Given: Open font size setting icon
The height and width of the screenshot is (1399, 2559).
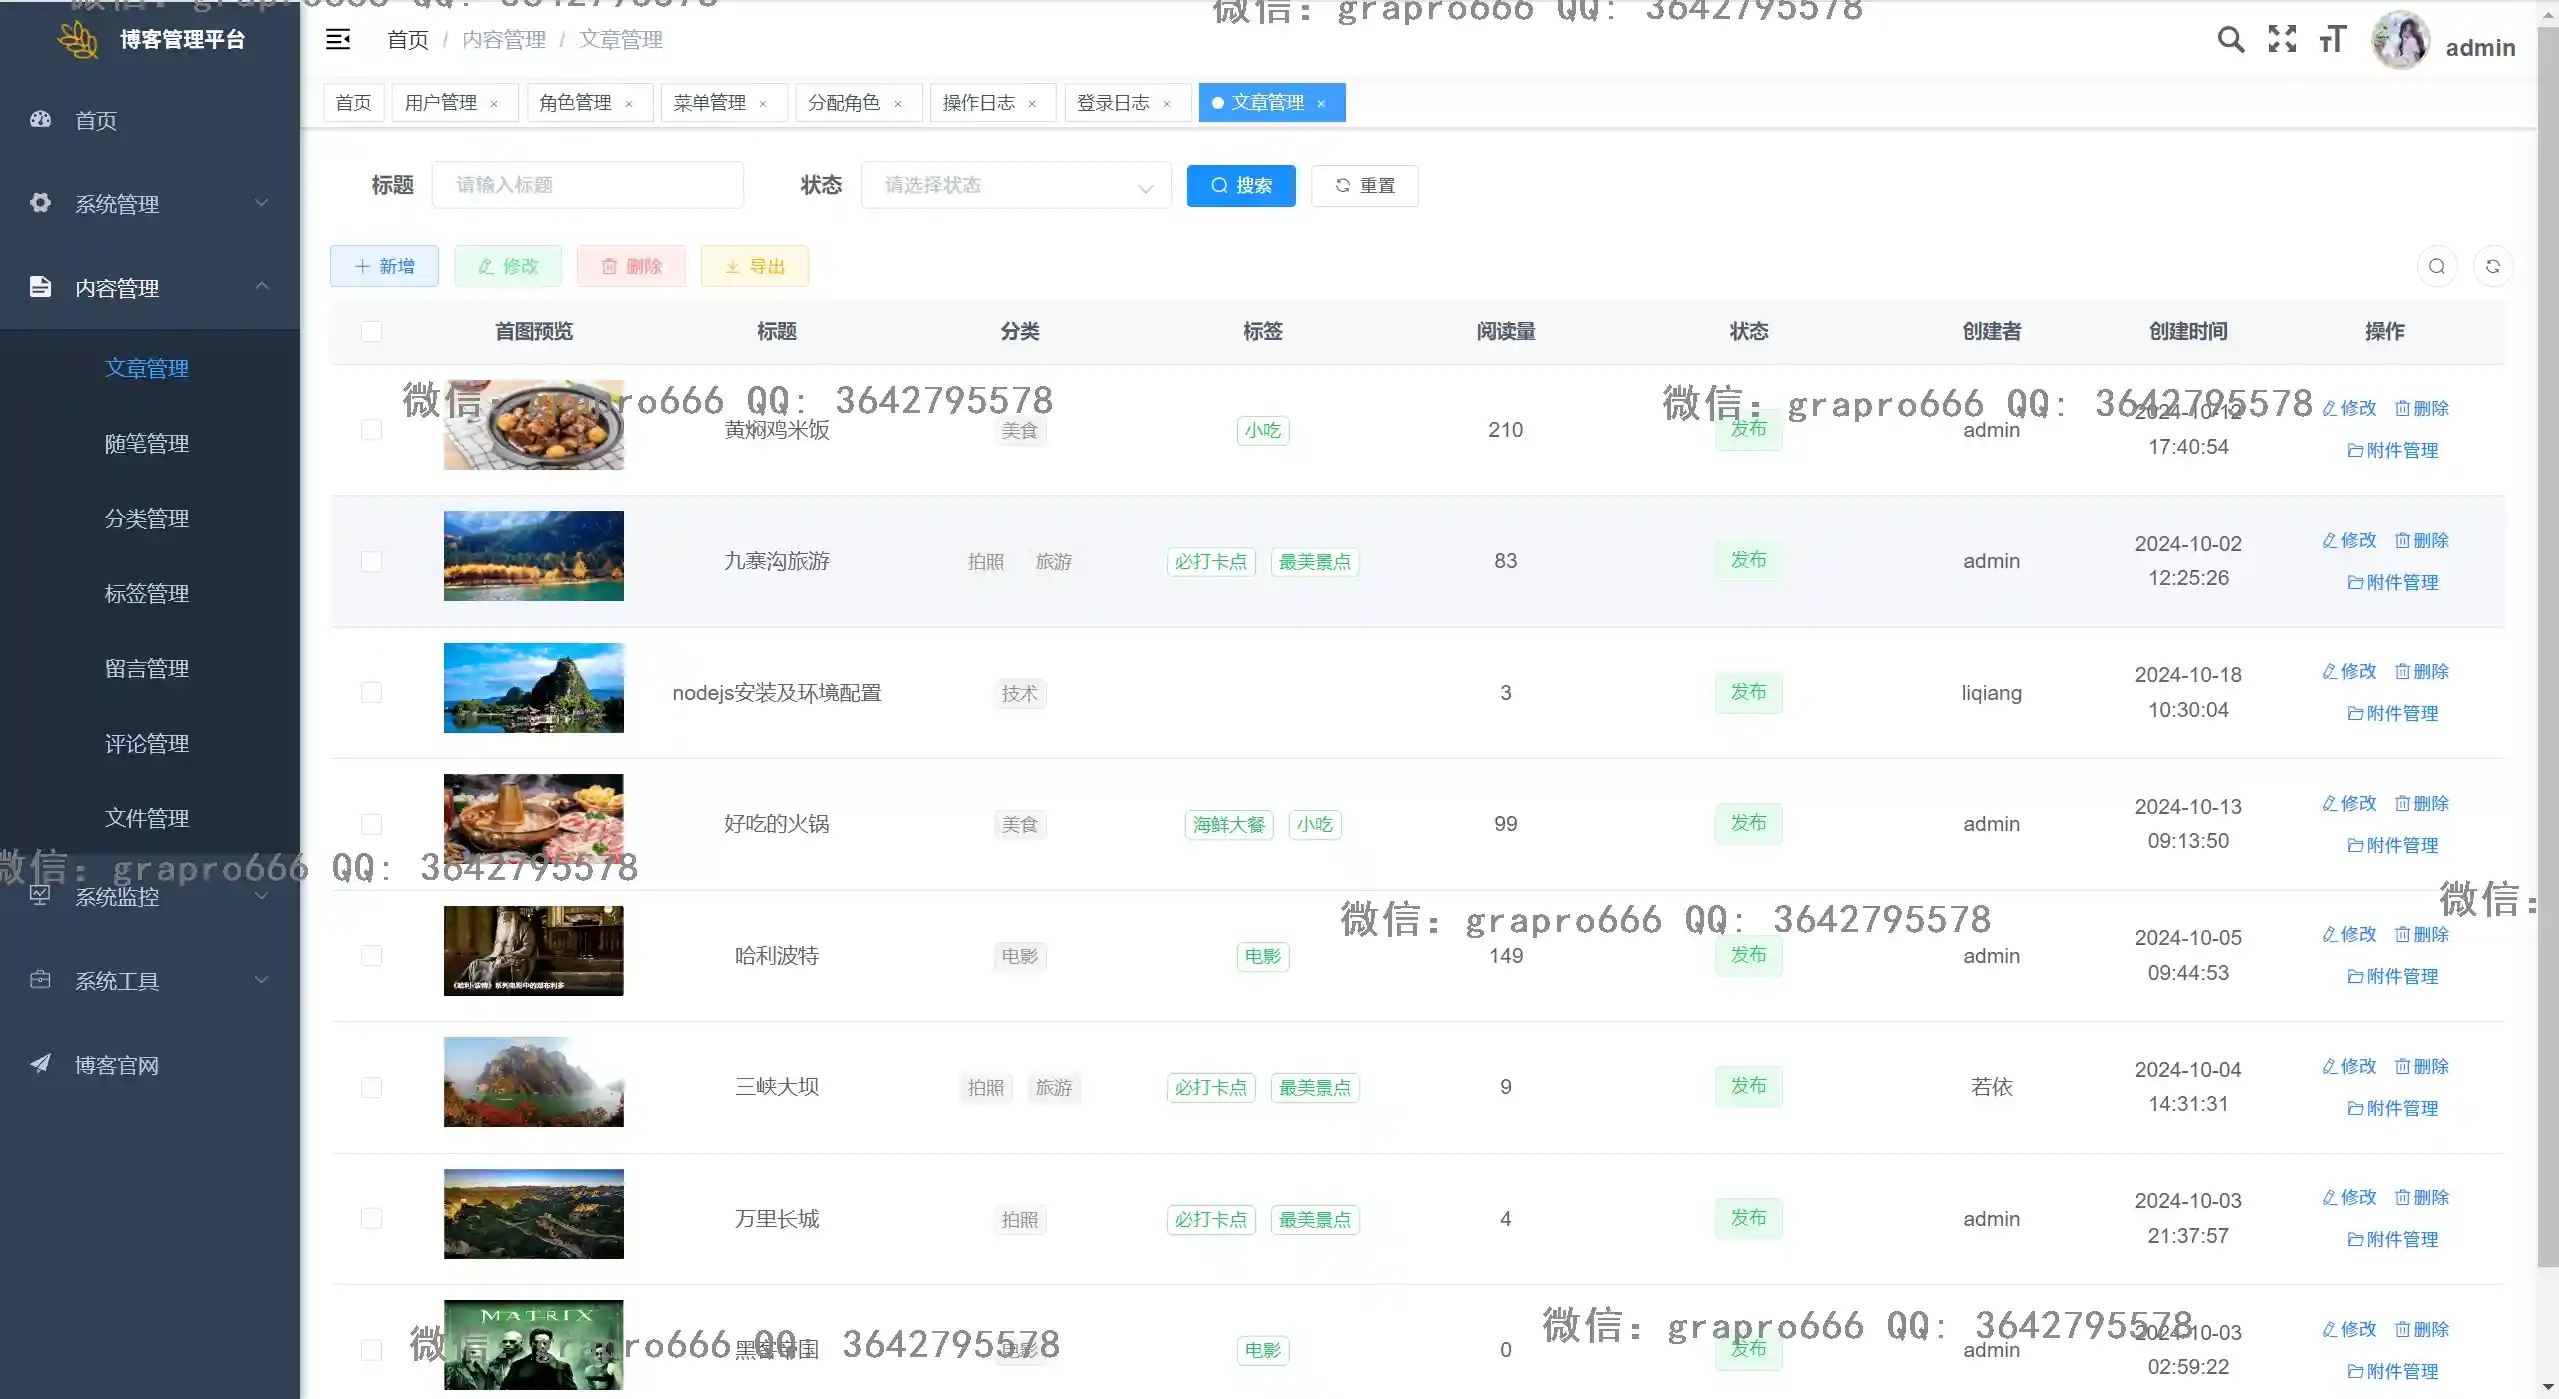Looking at the screenshot, I should click(2332, 39).
